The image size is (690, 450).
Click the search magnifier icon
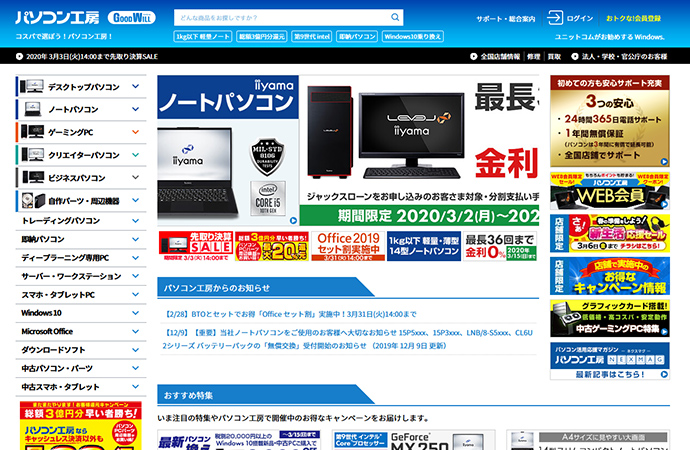pyautogui.click(x=395, y=17)
